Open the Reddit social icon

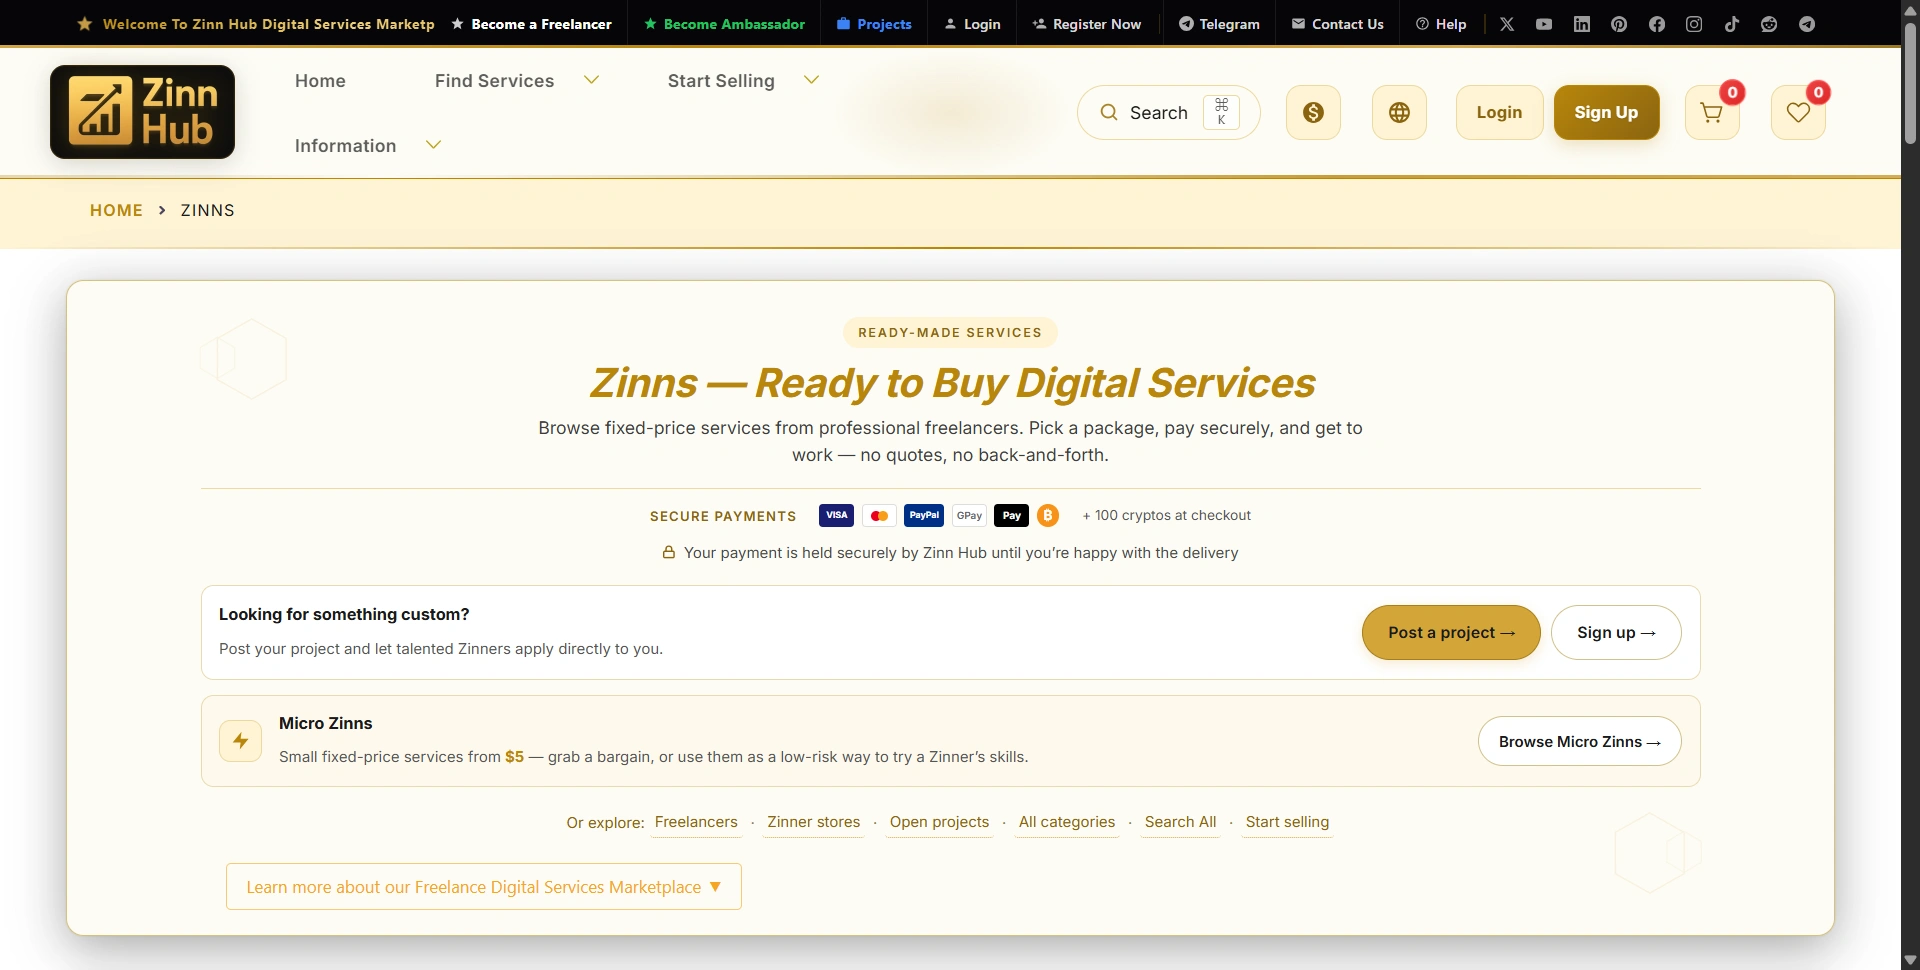point(1769,24)
